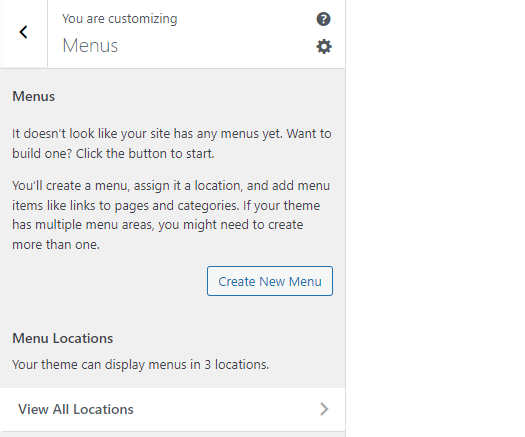The width and height of the screenshot is (525, 437).
Task: Open help via the question mark icon
Action: (323, 19)
